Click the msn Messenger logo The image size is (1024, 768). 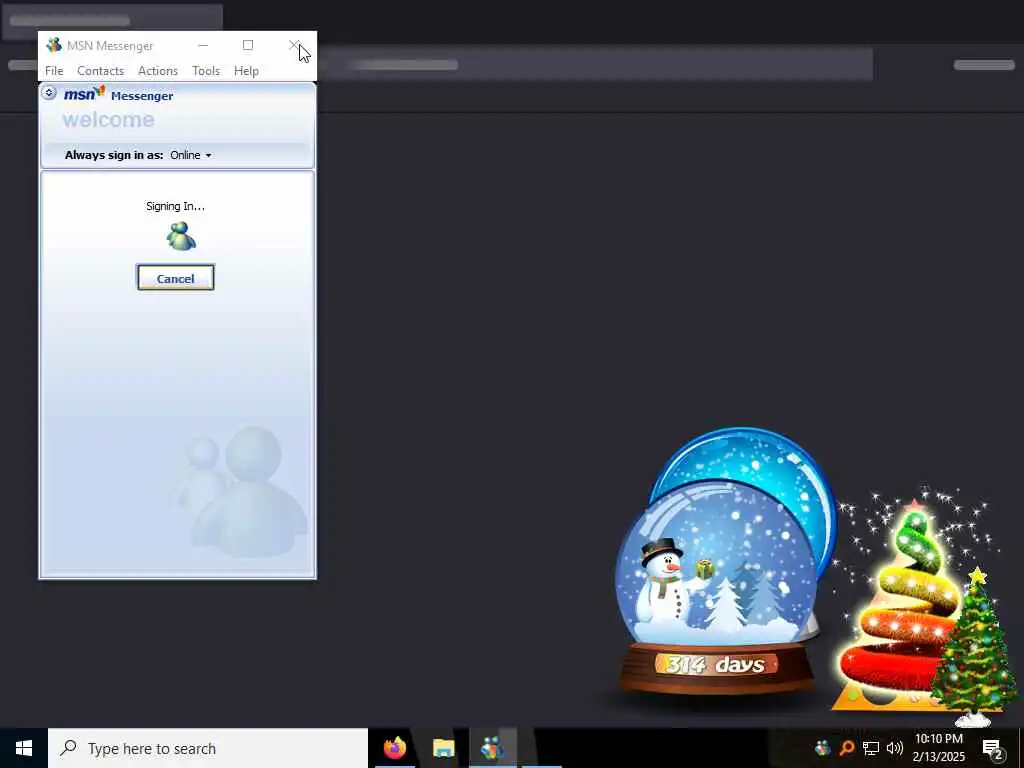118,95
